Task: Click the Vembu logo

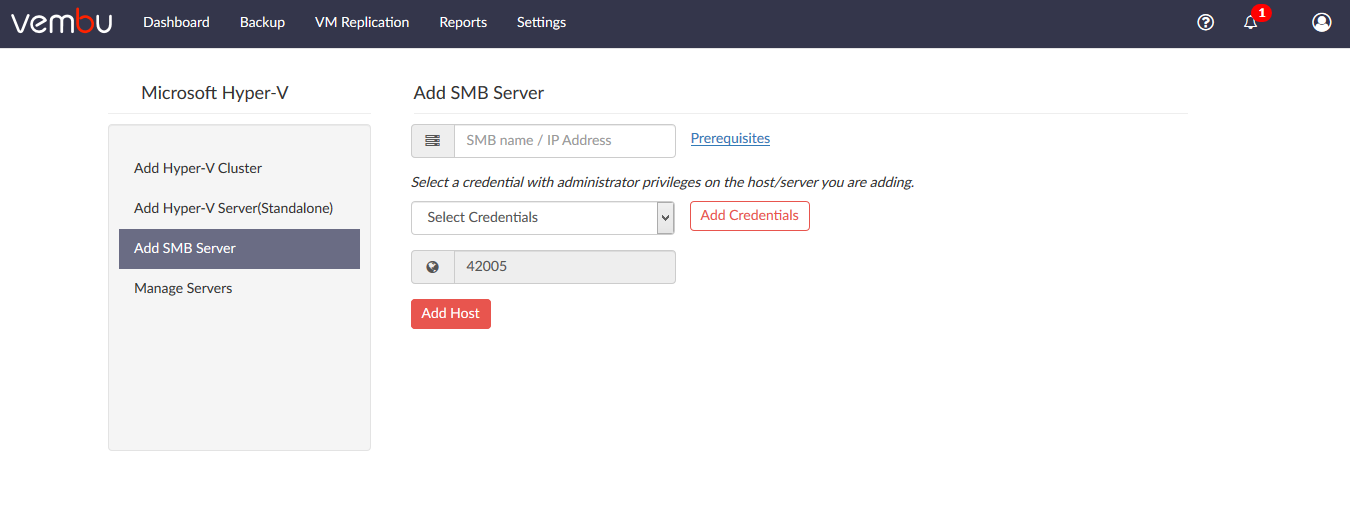Action: click(61, 21)
